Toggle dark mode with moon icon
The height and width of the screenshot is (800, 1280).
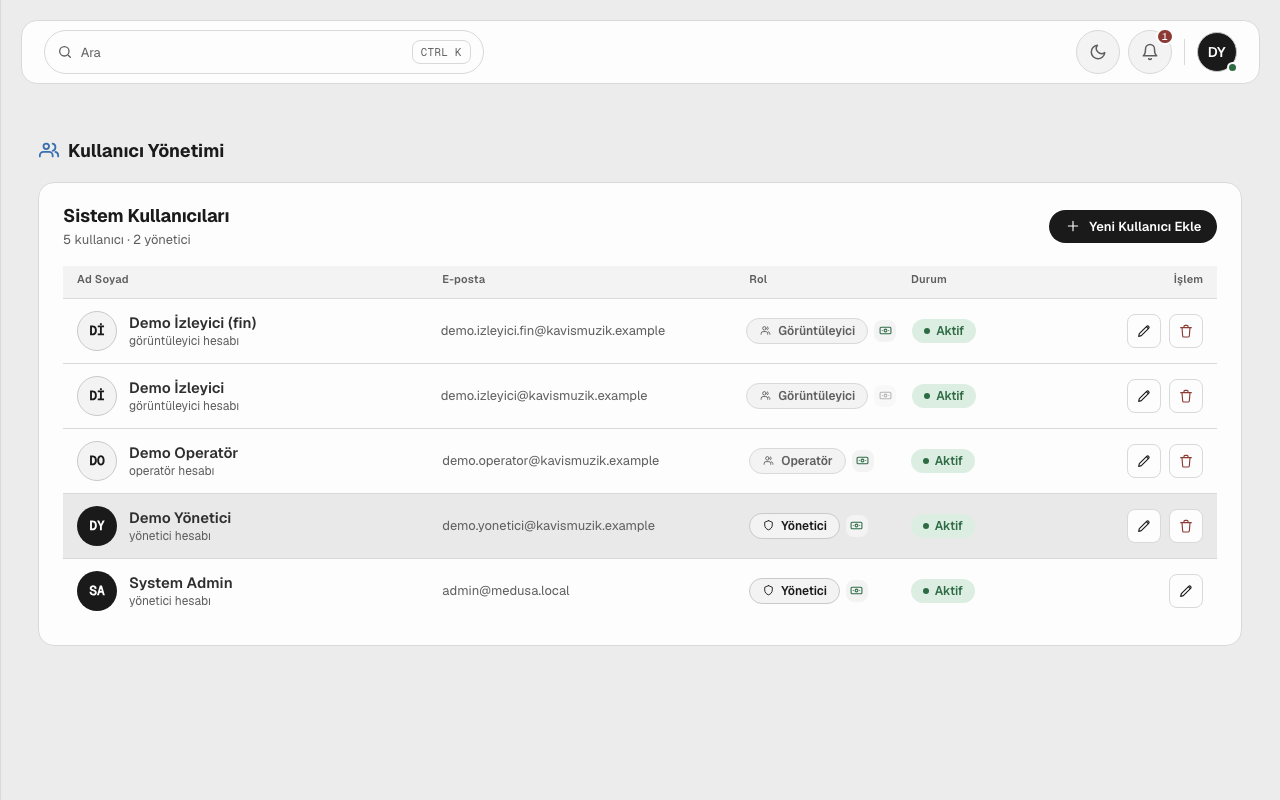coord(1098,52)
